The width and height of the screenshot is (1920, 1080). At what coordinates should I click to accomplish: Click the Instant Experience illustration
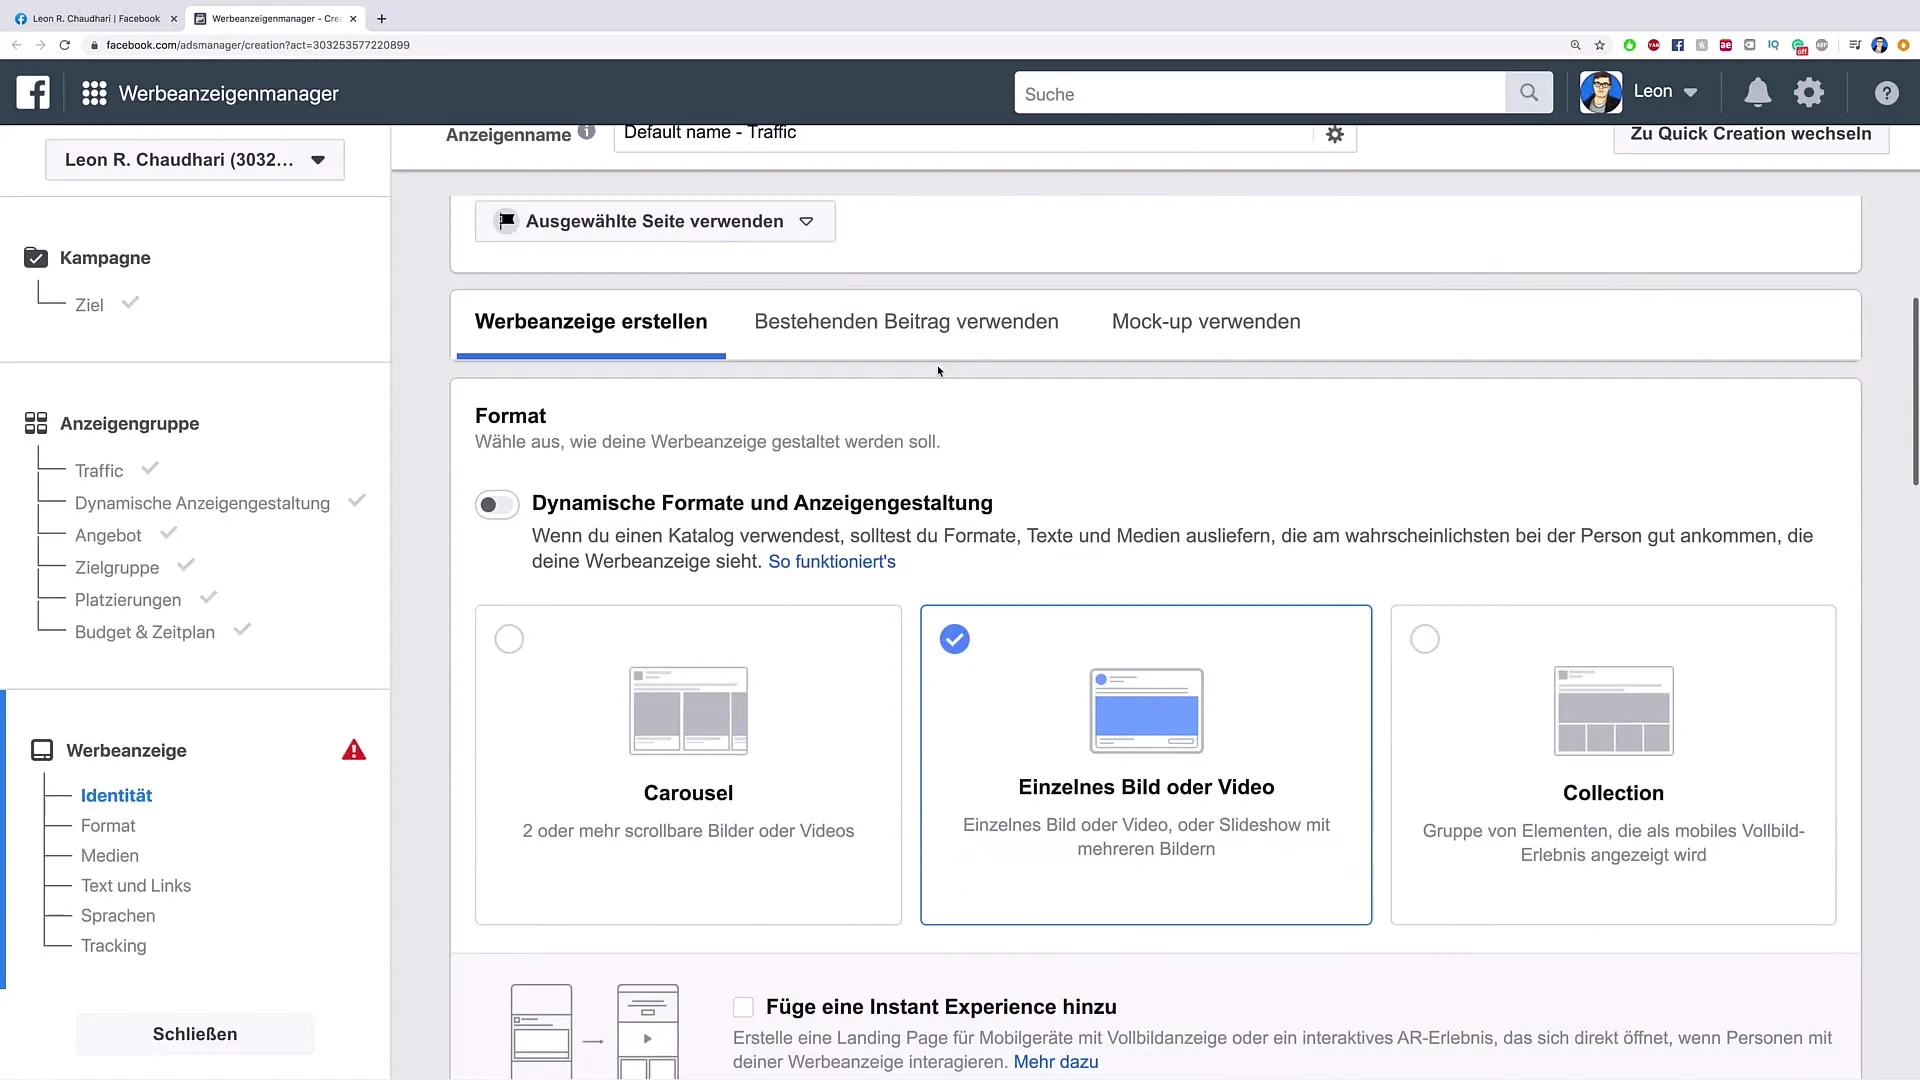pos(594,1032)
